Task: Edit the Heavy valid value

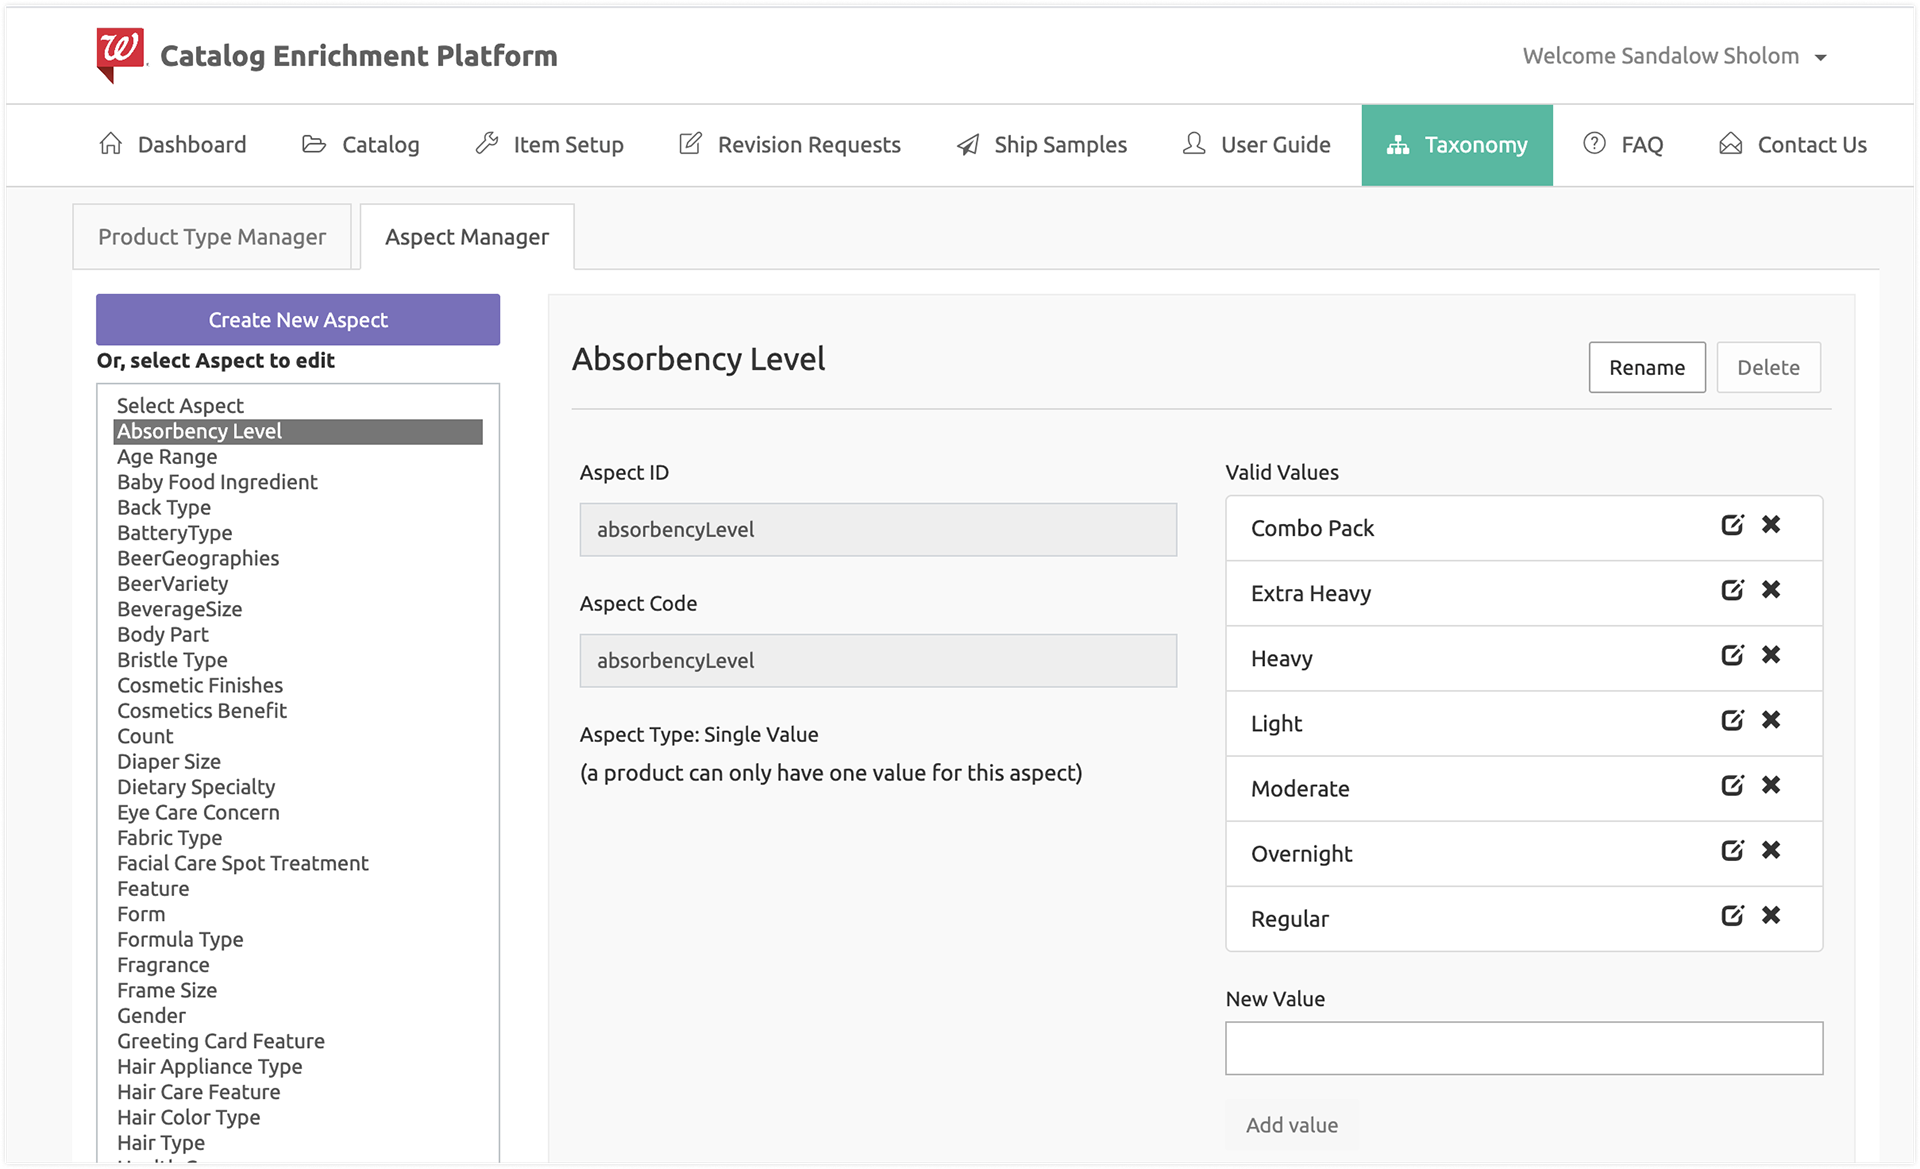Action: coord(1732,655)
